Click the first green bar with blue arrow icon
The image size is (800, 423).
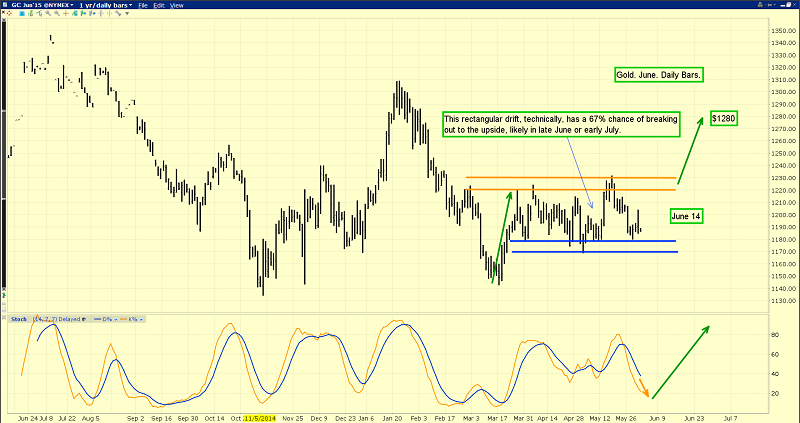tap(83, 13)
